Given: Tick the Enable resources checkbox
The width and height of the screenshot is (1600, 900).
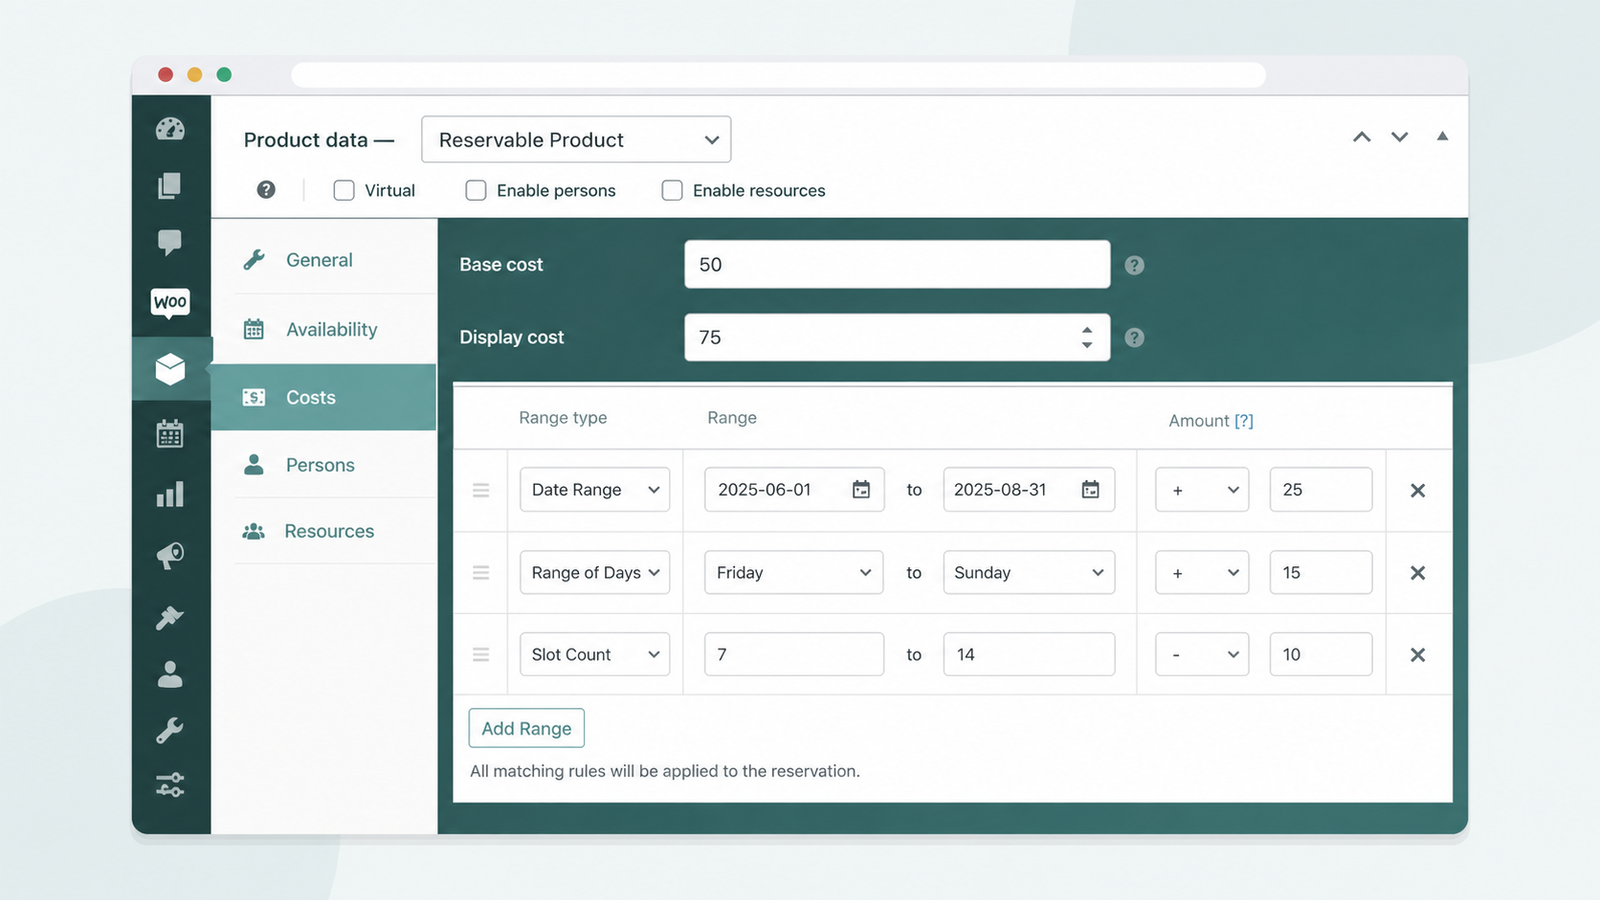Looking at the screenshot, I should [x=672, y=190].
